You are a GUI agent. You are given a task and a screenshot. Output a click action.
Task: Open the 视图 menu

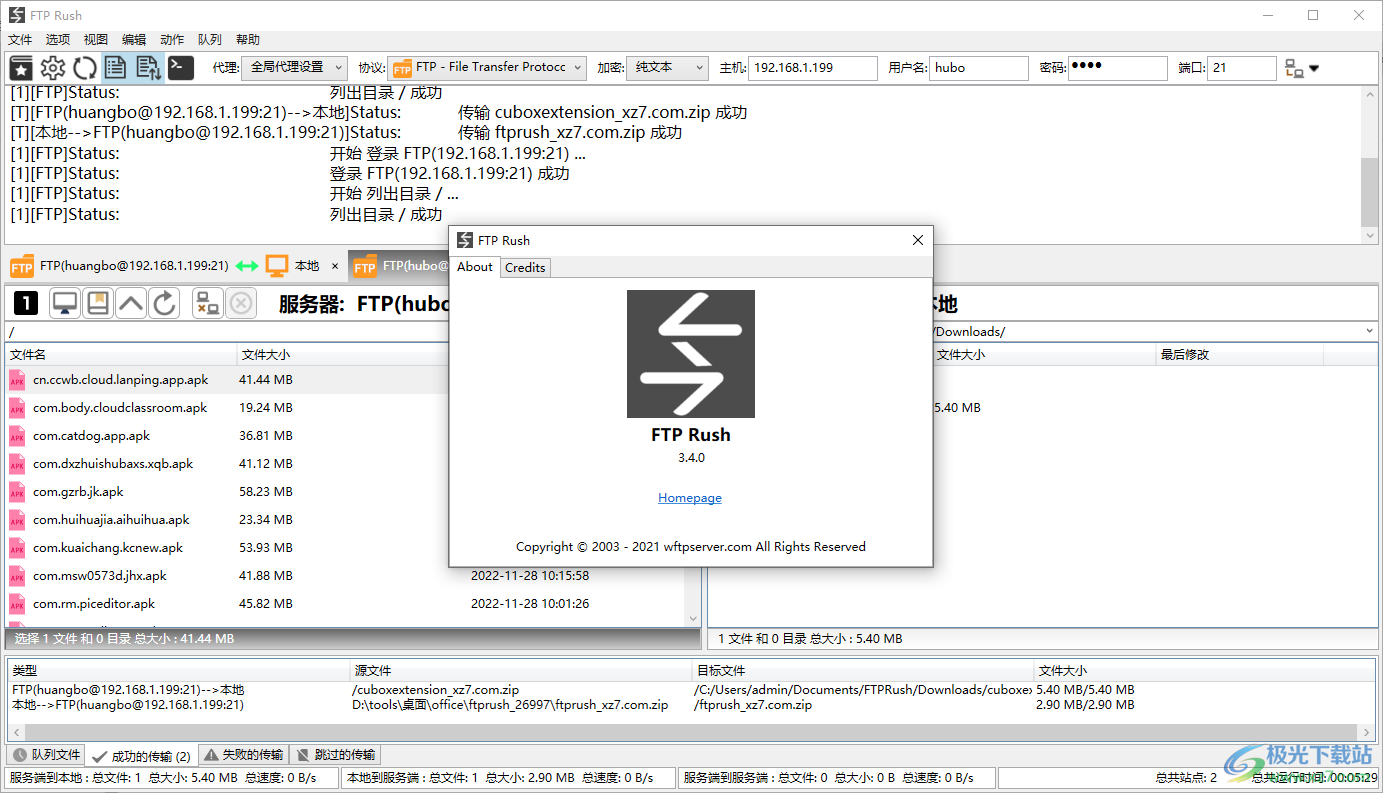pos(96,40)
